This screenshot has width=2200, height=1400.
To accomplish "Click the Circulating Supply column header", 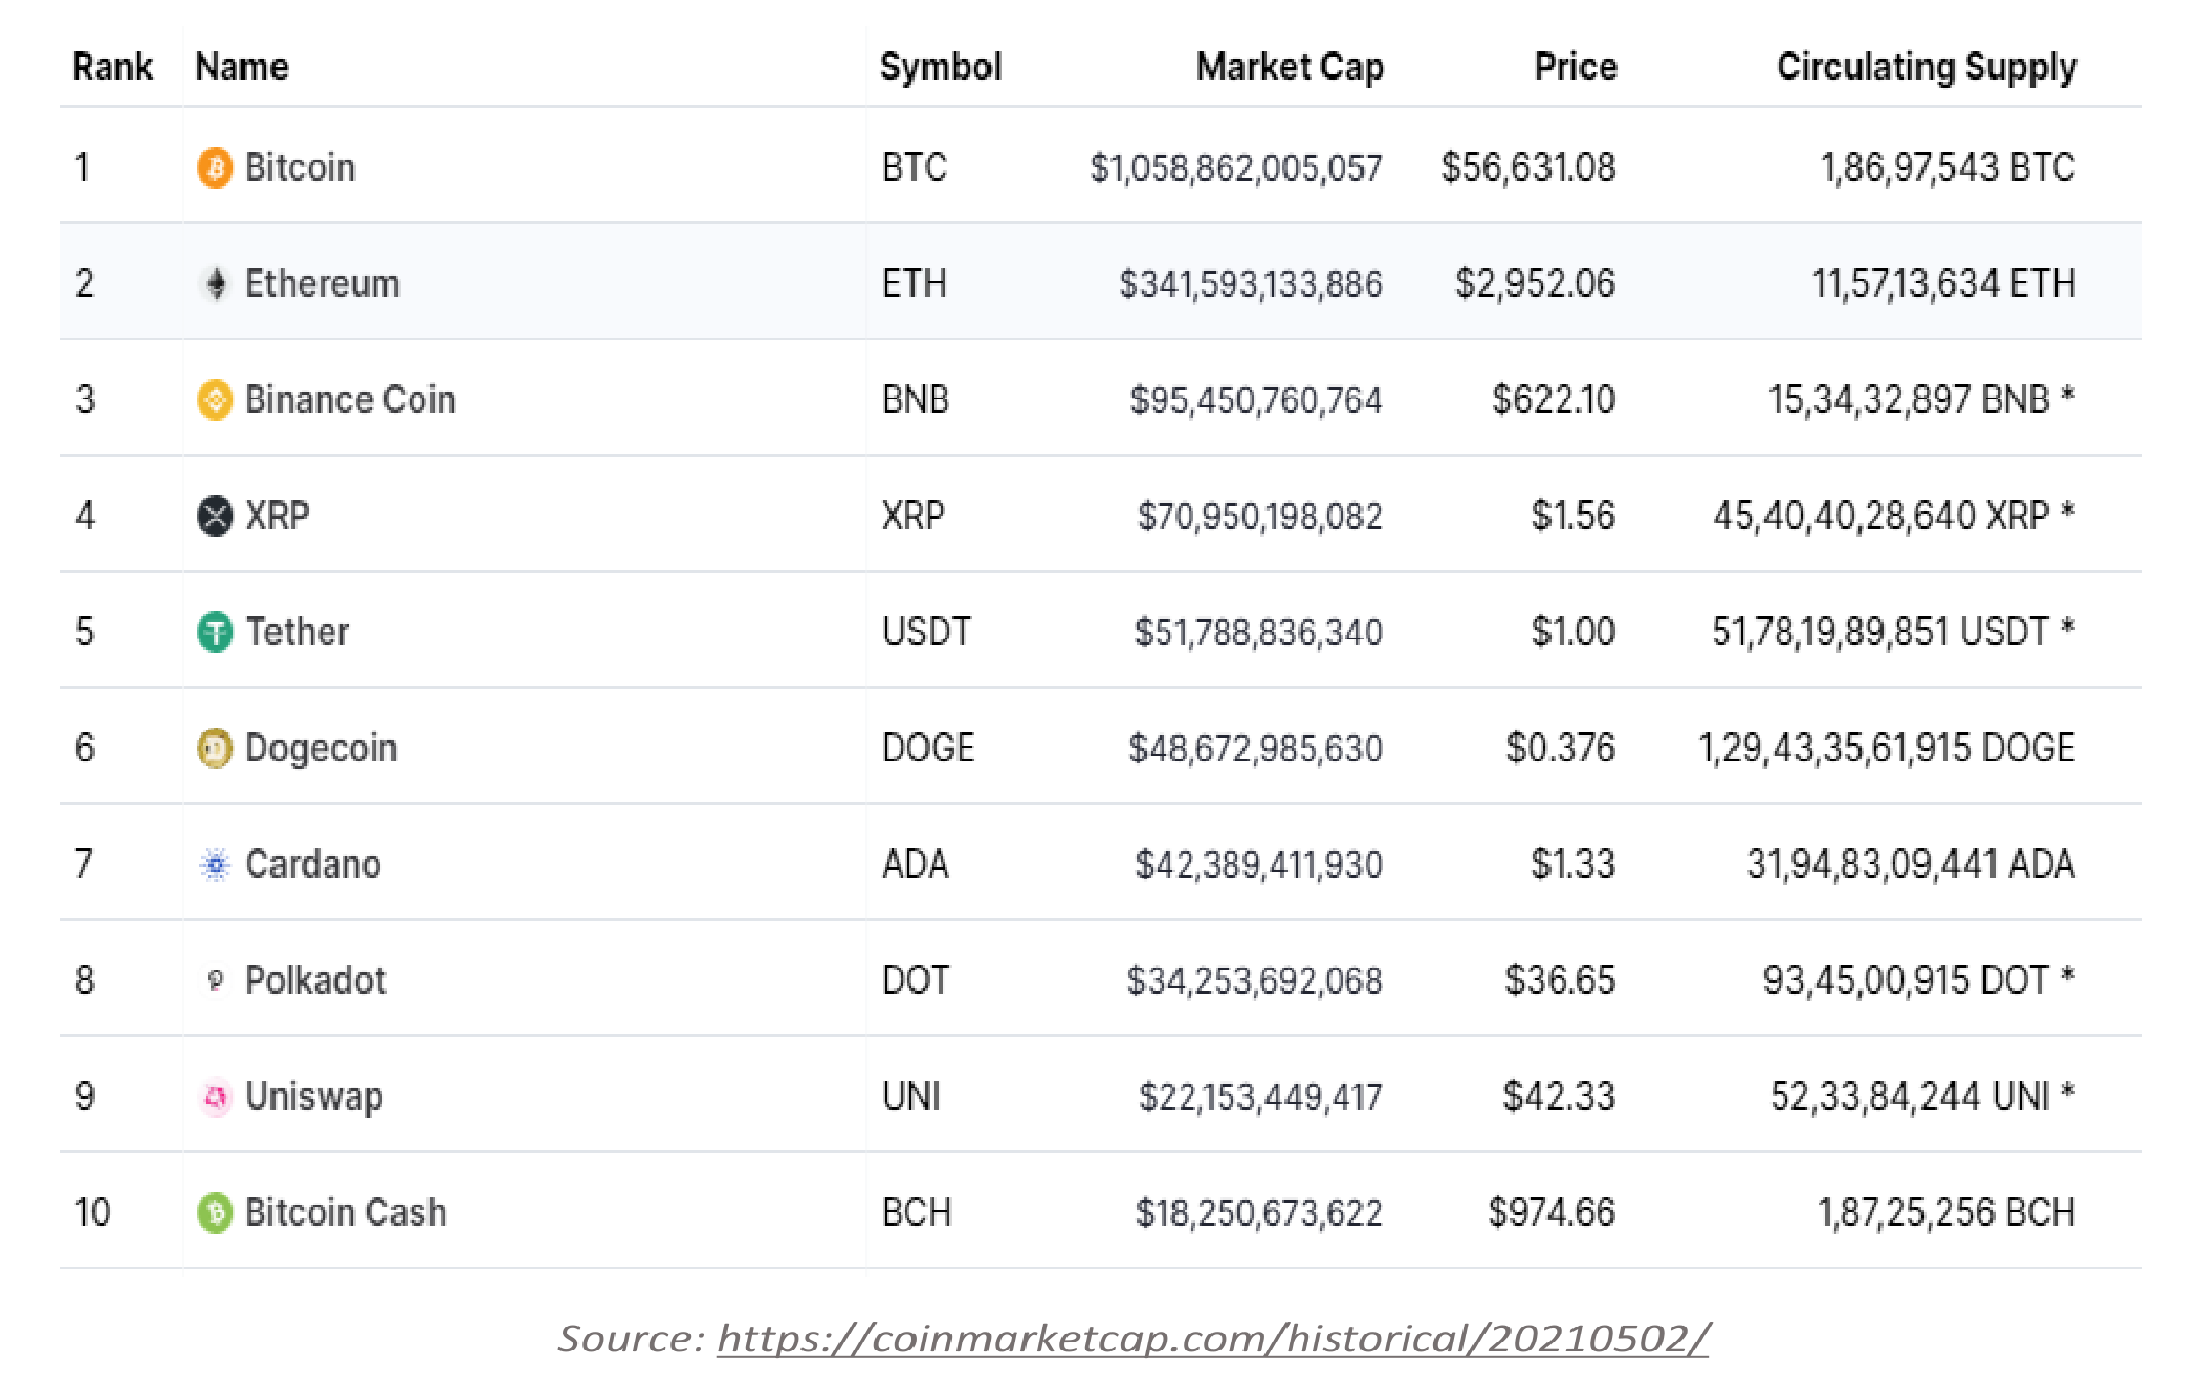I will point(1926,67).
